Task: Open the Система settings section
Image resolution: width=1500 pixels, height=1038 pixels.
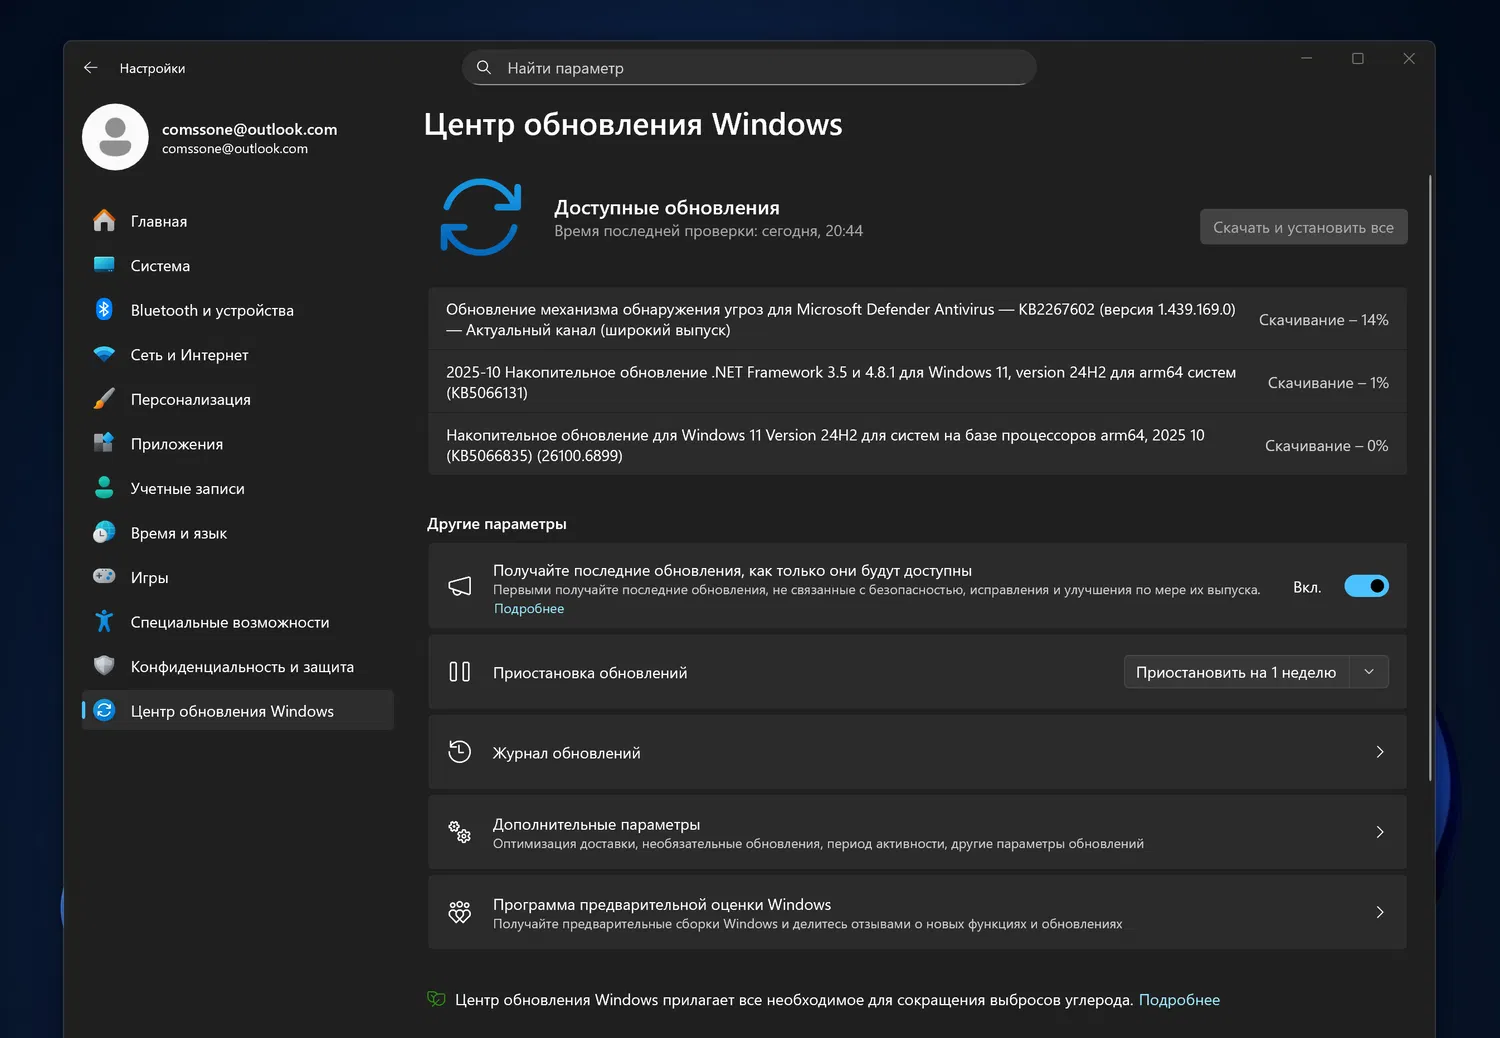Action: click(x=160, y=266)
